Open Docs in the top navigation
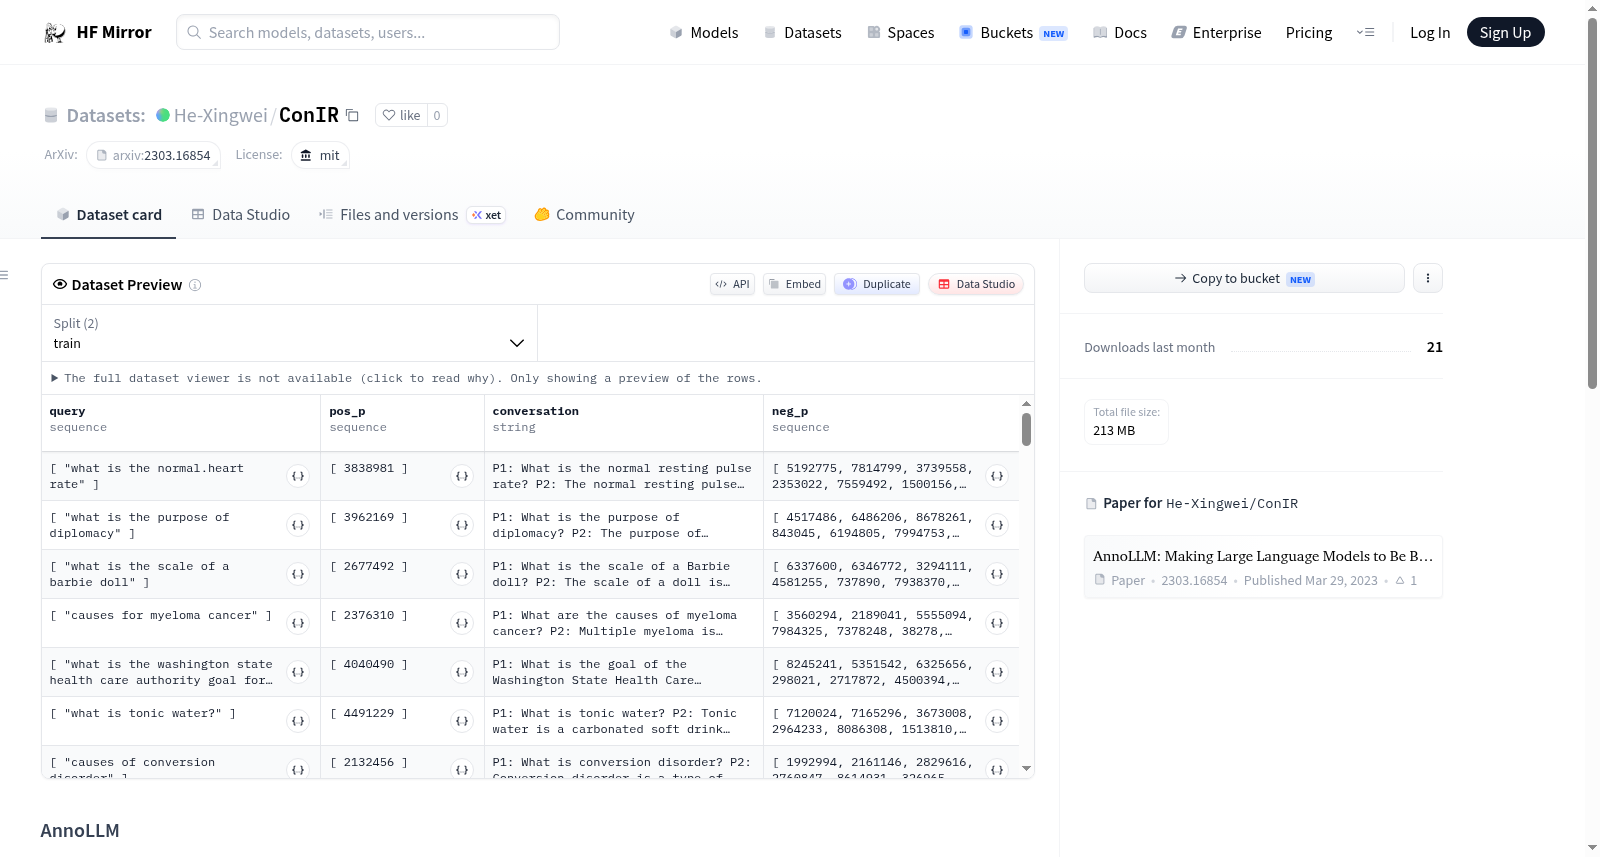 (1120, 33)
